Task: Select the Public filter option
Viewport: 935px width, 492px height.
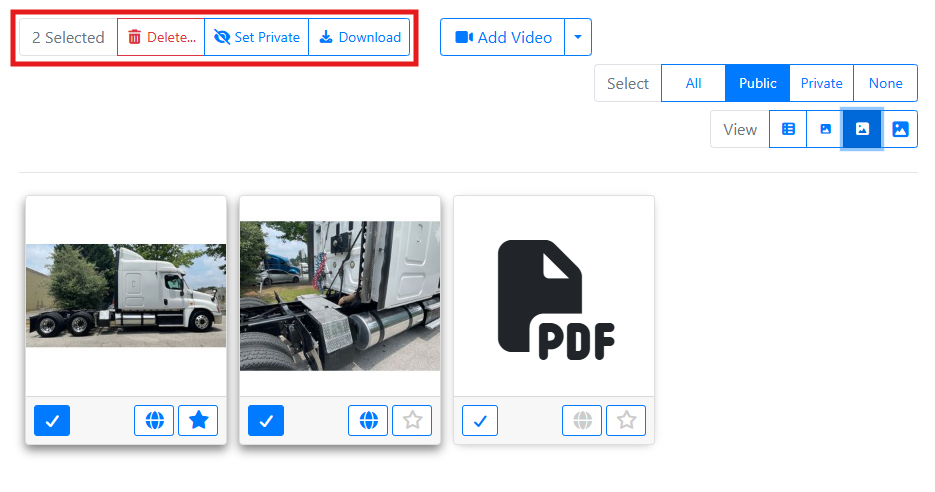Action: pos(757,83)
